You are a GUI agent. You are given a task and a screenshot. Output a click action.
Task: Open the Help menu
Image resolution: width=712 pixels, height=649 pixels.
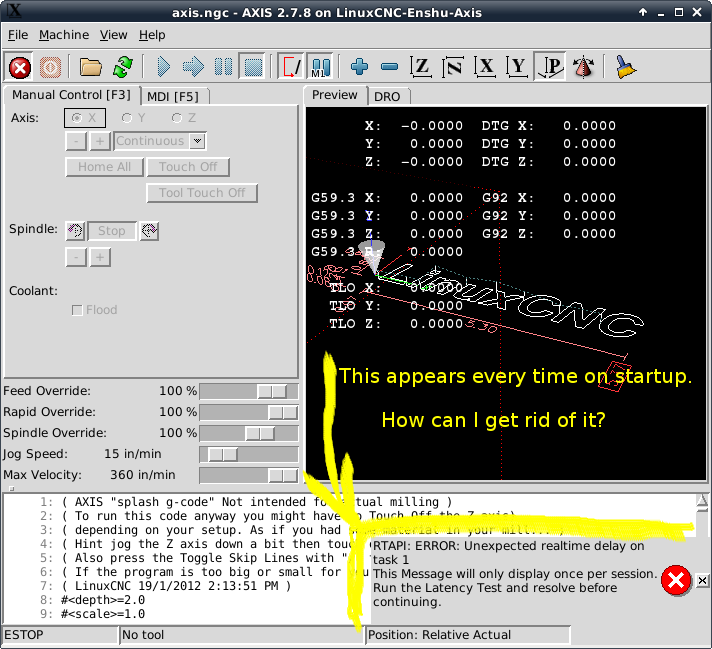(152, 35)
